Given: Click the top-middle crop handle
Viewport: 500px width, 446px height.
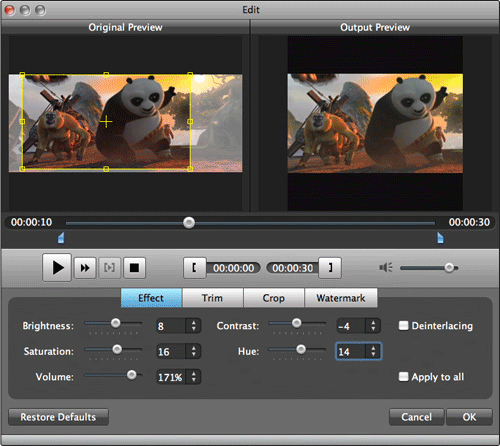Looking at the screenshot, I should pyautogui.click(x=106, y=75).
